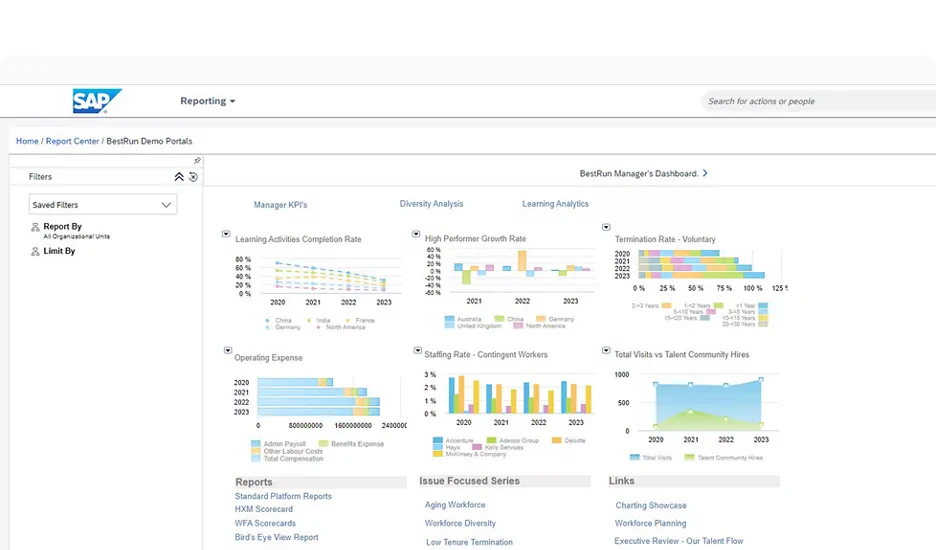Click the Reports section heading
Image resolution: width=936 pixels, height=550 pixels.
[x=254, y=482]
